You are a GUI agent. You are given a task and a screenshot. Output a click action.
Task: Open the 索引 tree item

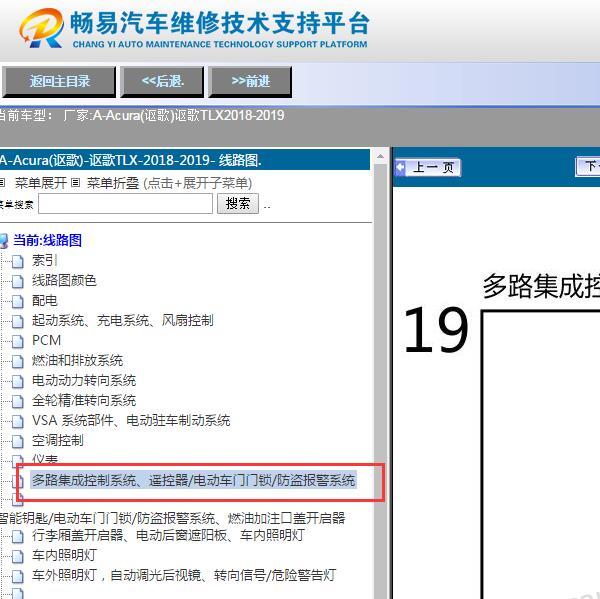(x=44, y=261)
